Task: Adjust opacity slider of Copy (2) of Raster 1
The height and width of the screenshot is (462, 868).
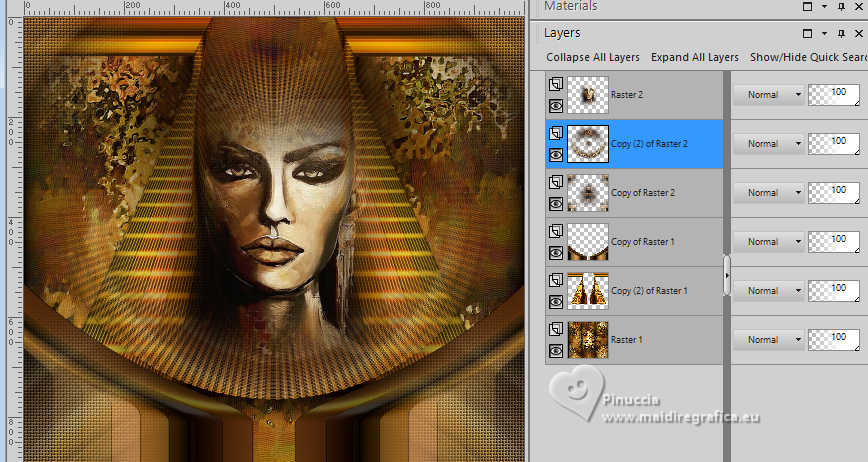Action: (x=834, y=290)
